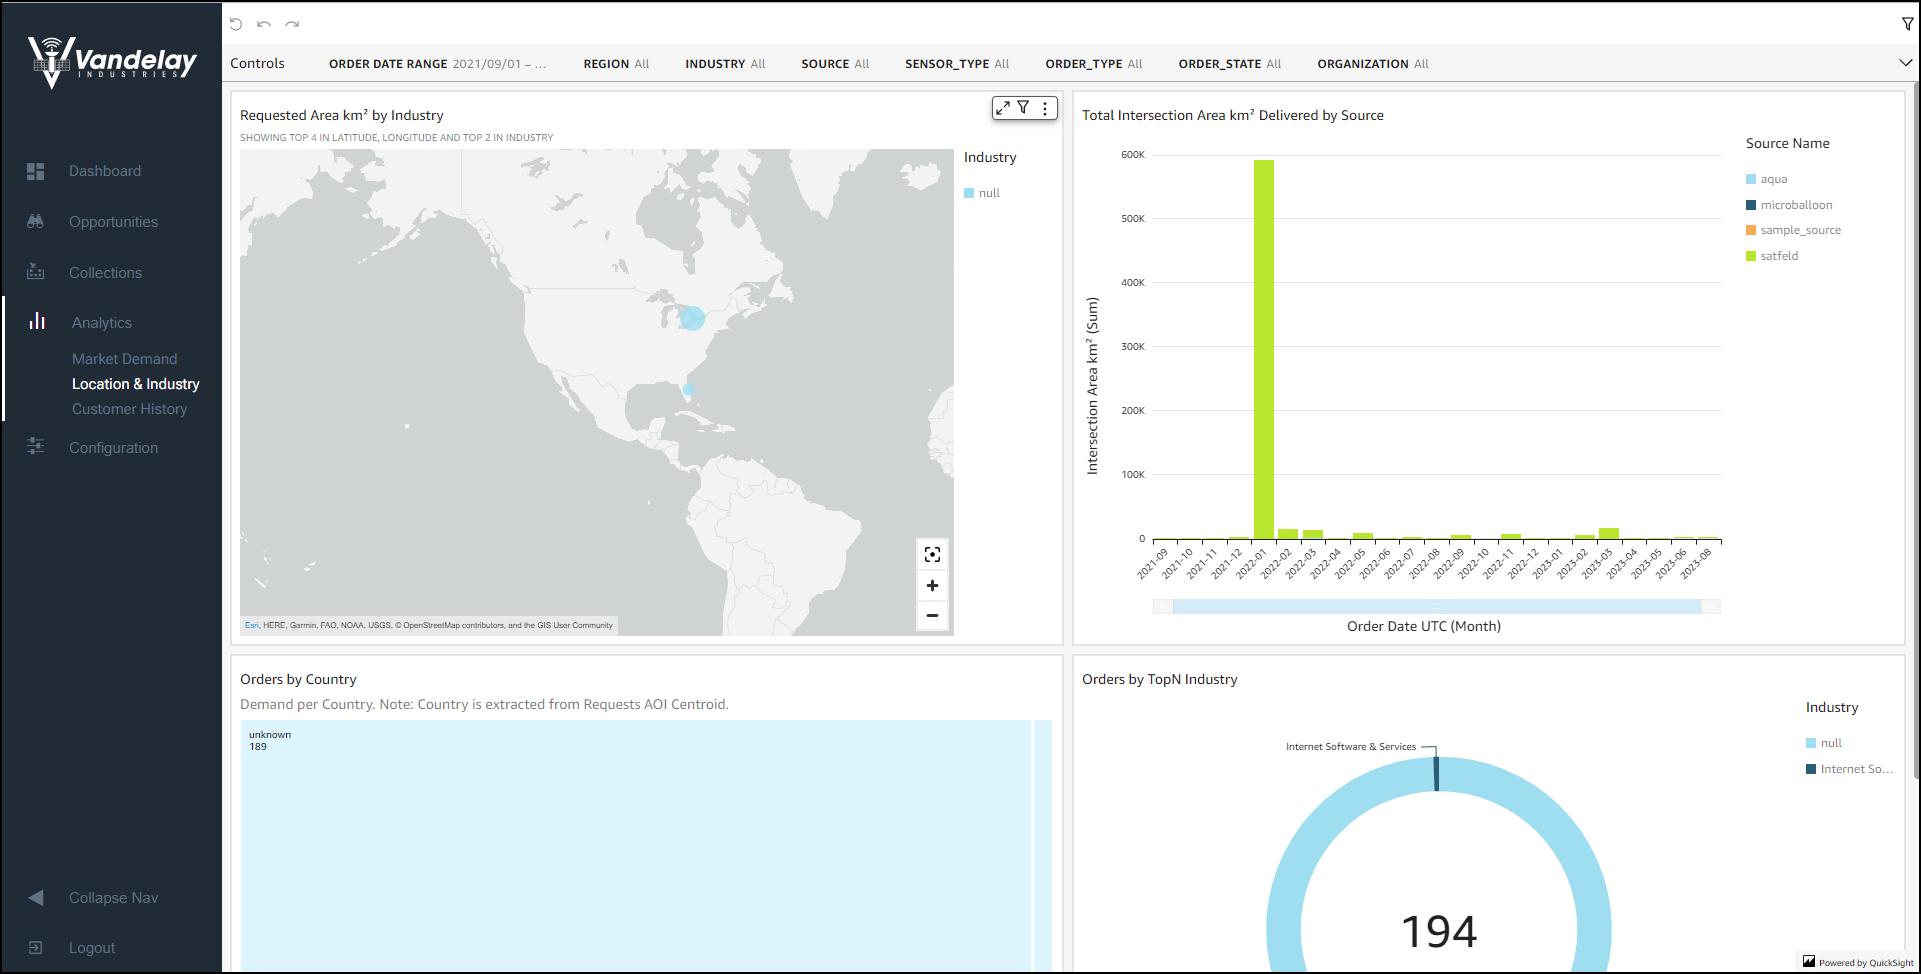The height and width of the screenshot is (974, 1921).
Task: Open the Organization filter dropdown
Action: click(x=1373, y=64)
